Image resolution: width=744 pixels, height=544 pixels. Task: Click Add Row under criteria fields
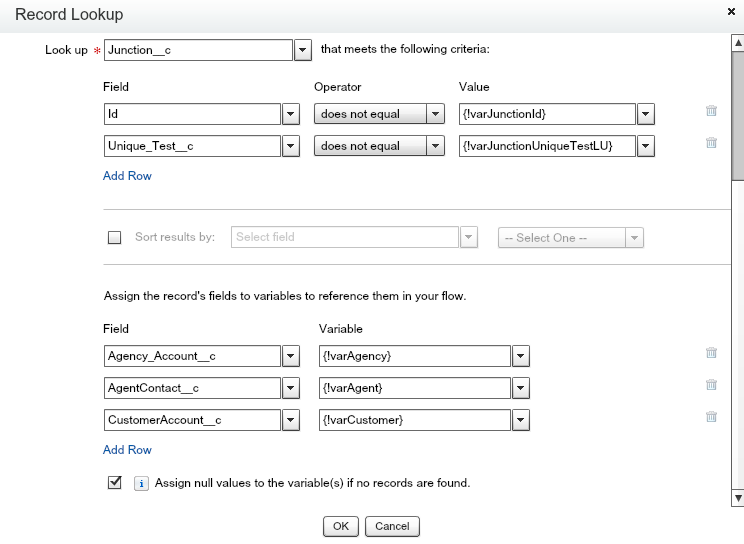click(x=127, y=176)
